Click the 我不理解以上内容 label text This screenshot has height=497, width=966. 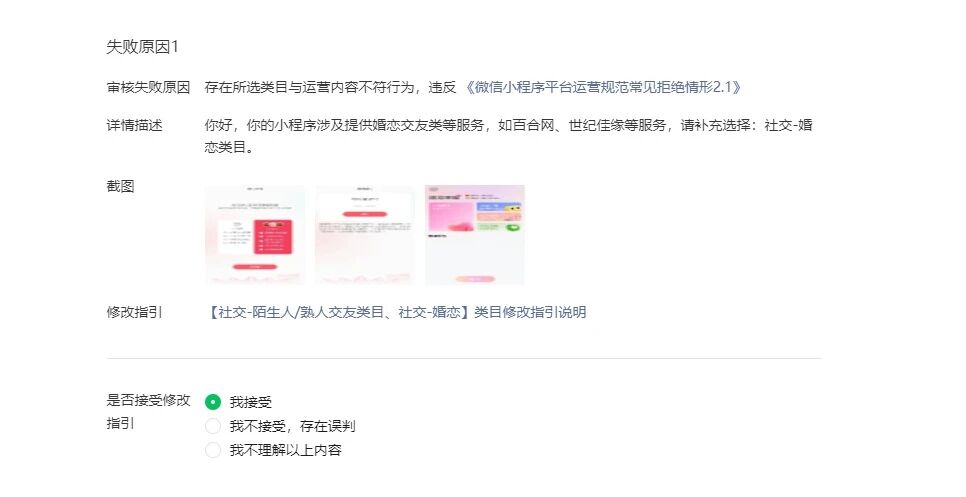click(x=286, y=450)
